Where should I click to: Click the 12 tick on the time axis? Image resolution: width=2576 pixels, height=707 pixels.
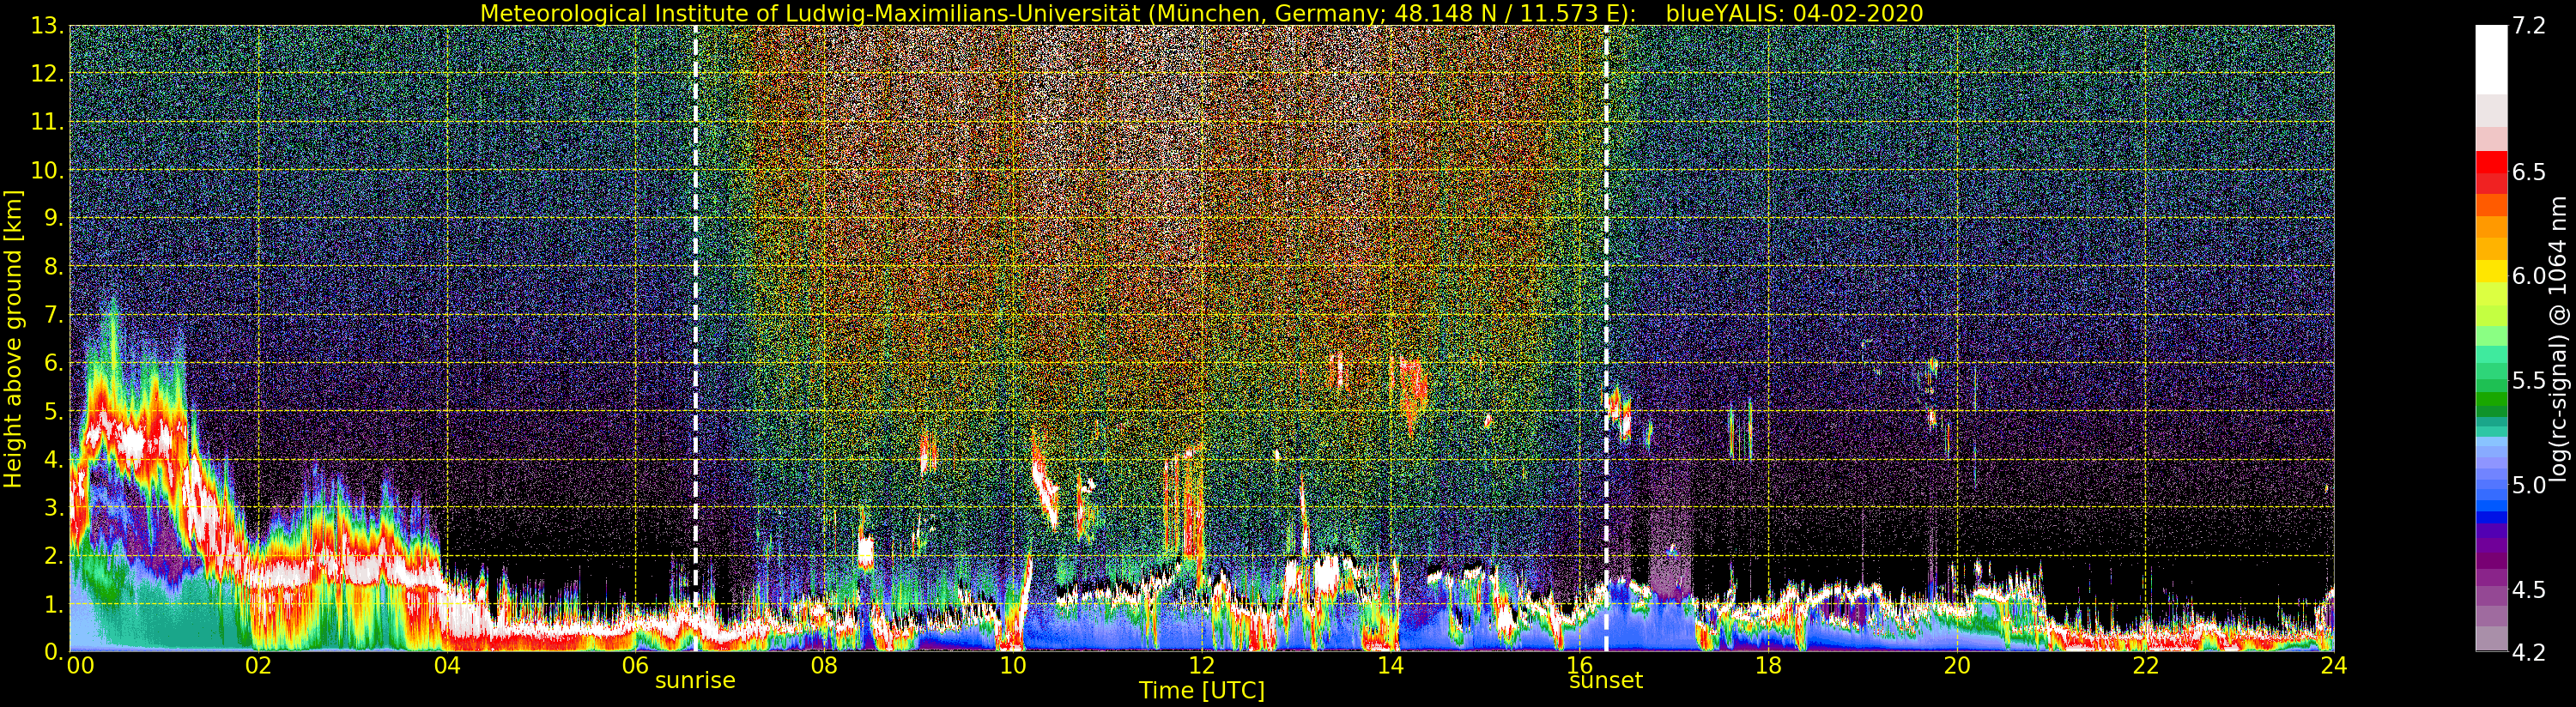click(1202, 665)
